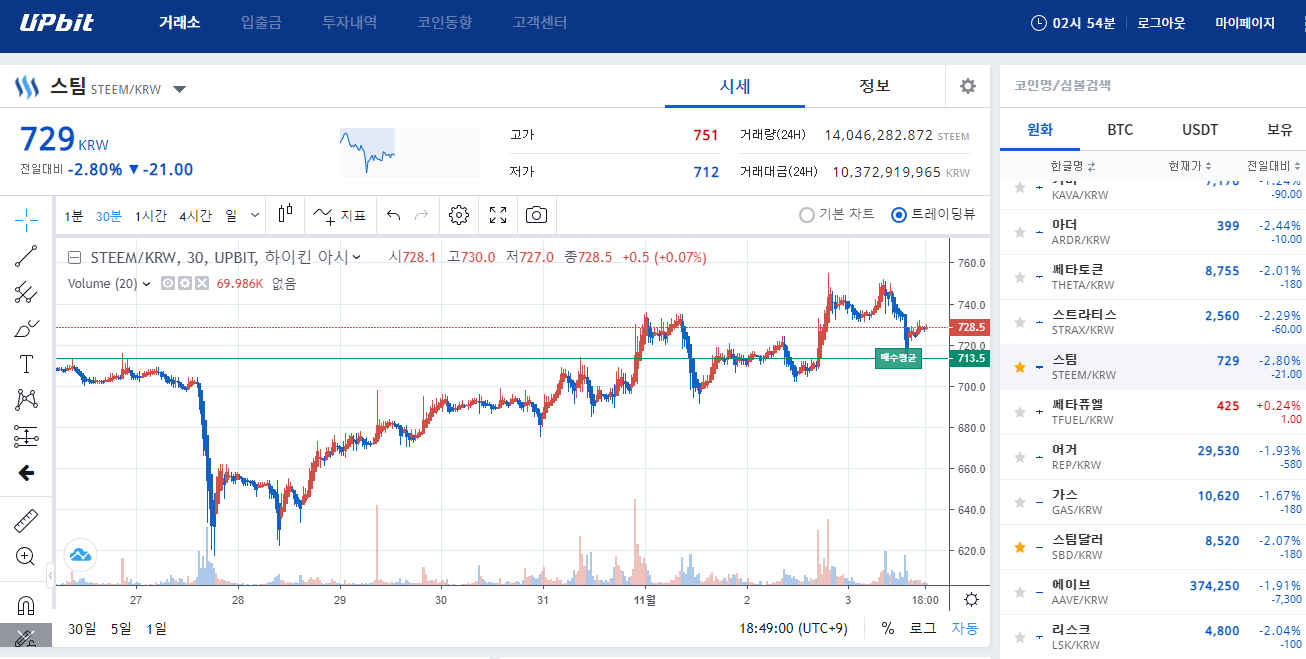Select the crosshair cursor tool

click(27, 219)
